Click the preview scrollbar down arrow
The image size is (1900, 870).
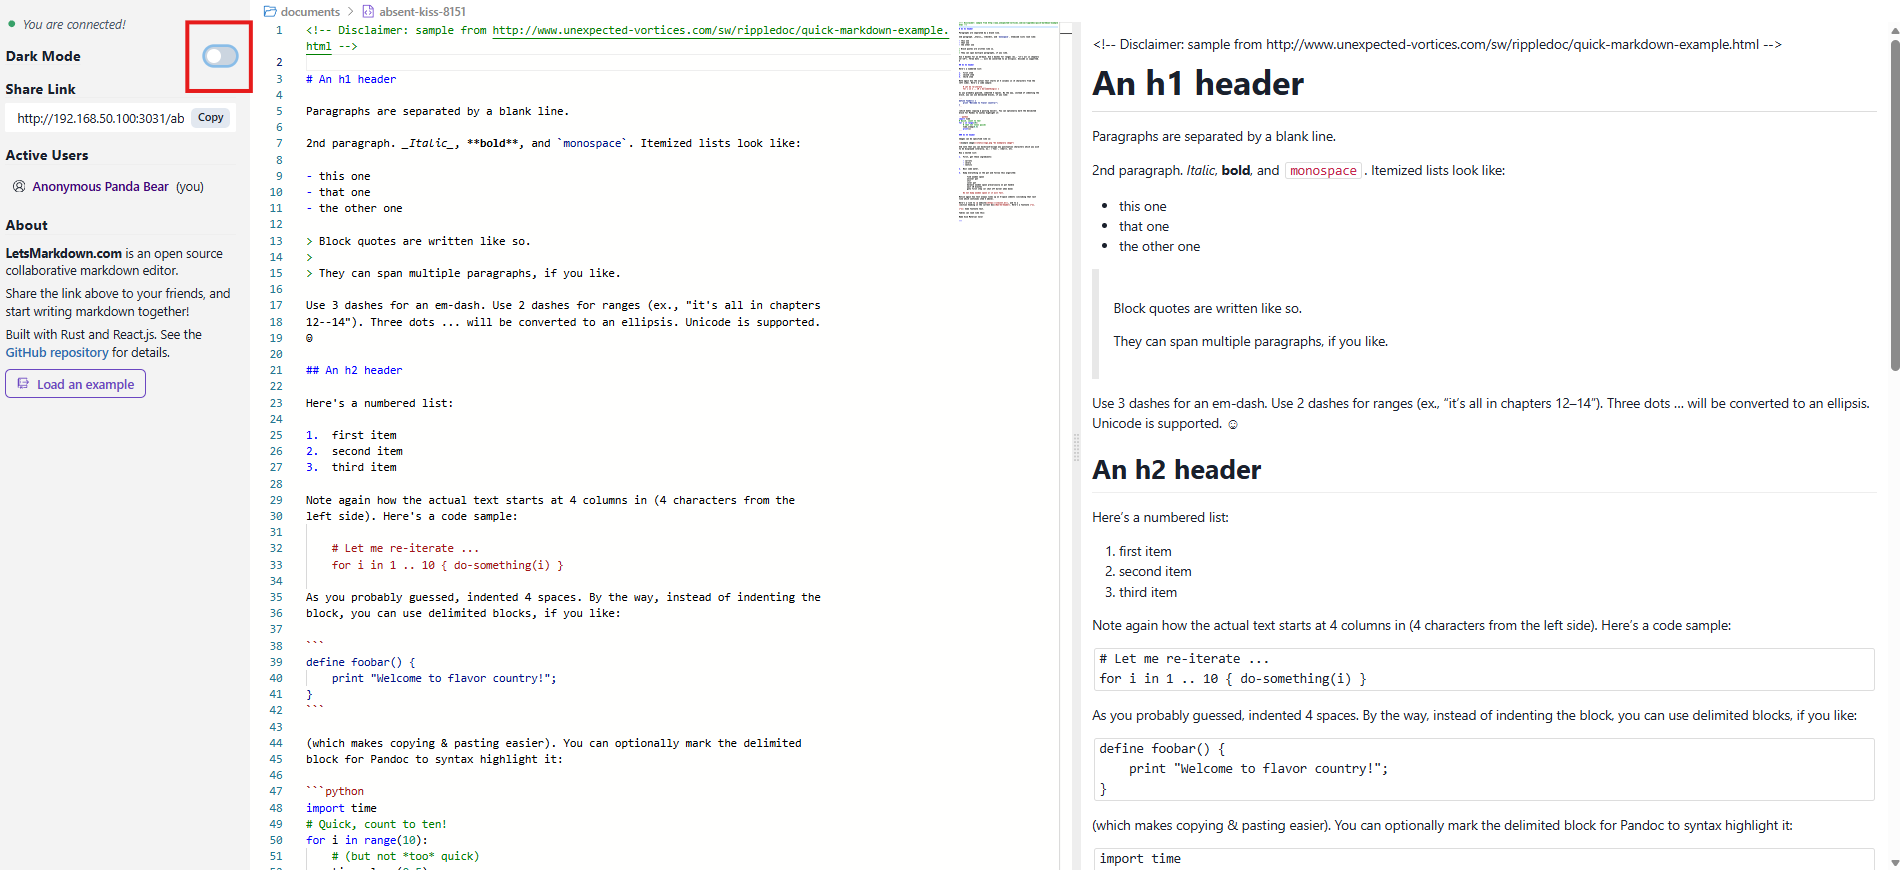point(1894,862)
